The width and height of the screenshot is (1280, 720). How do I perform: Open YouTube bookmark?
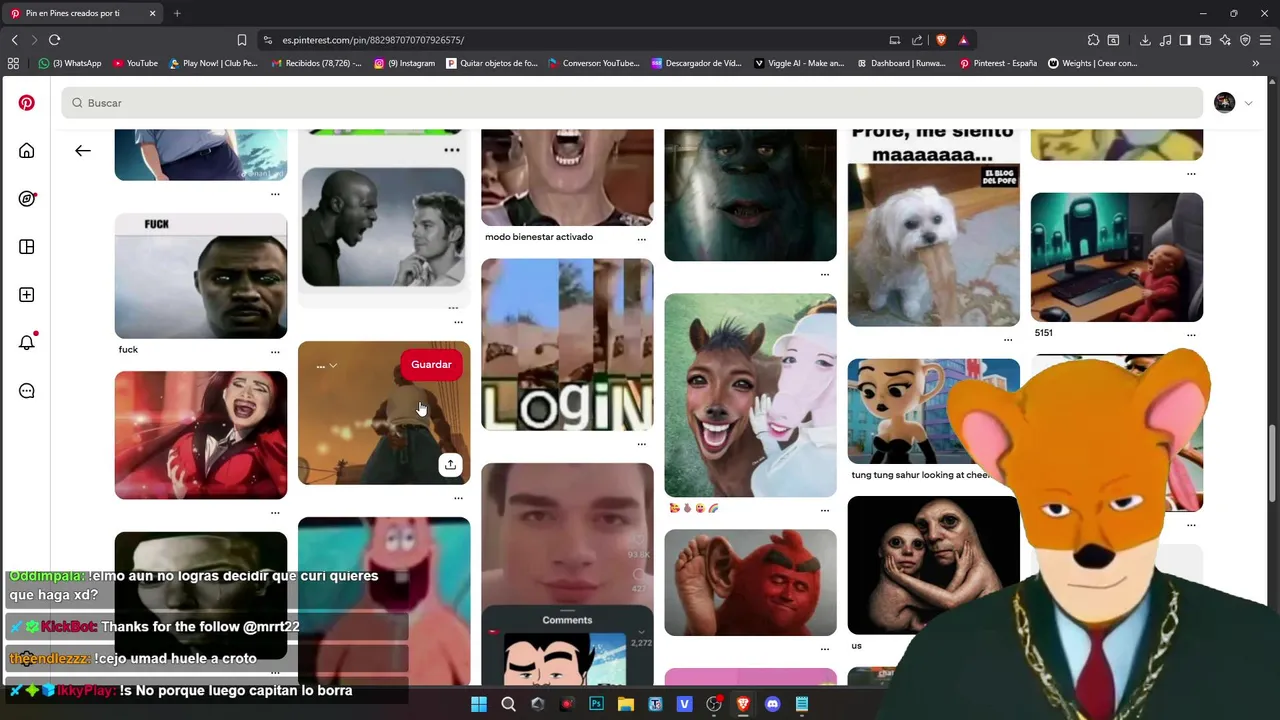pyautogui.click(x=136, y=63)
